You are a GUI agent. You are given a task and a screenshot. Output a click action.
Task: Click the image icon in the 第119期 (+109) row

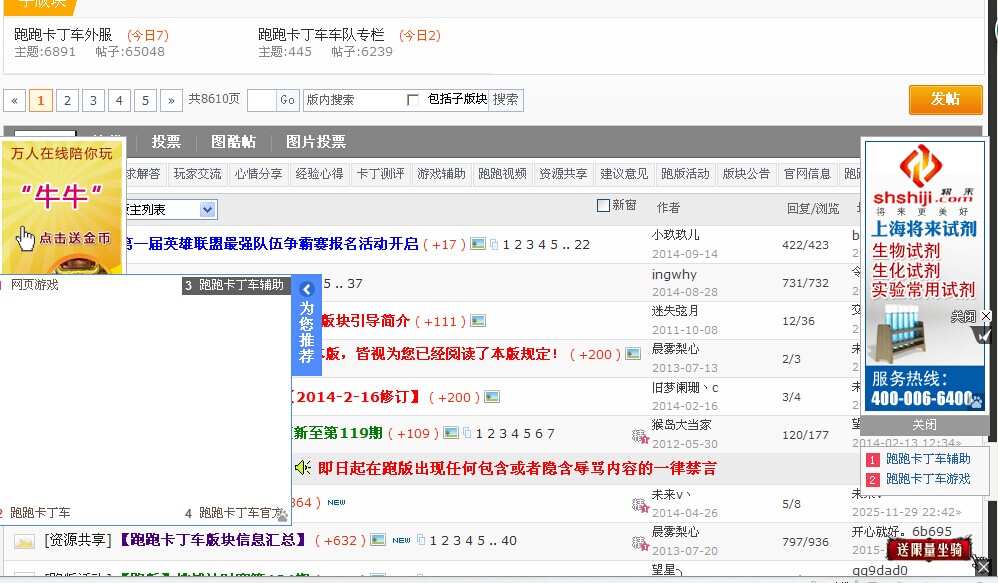click(x=451, y=433)
